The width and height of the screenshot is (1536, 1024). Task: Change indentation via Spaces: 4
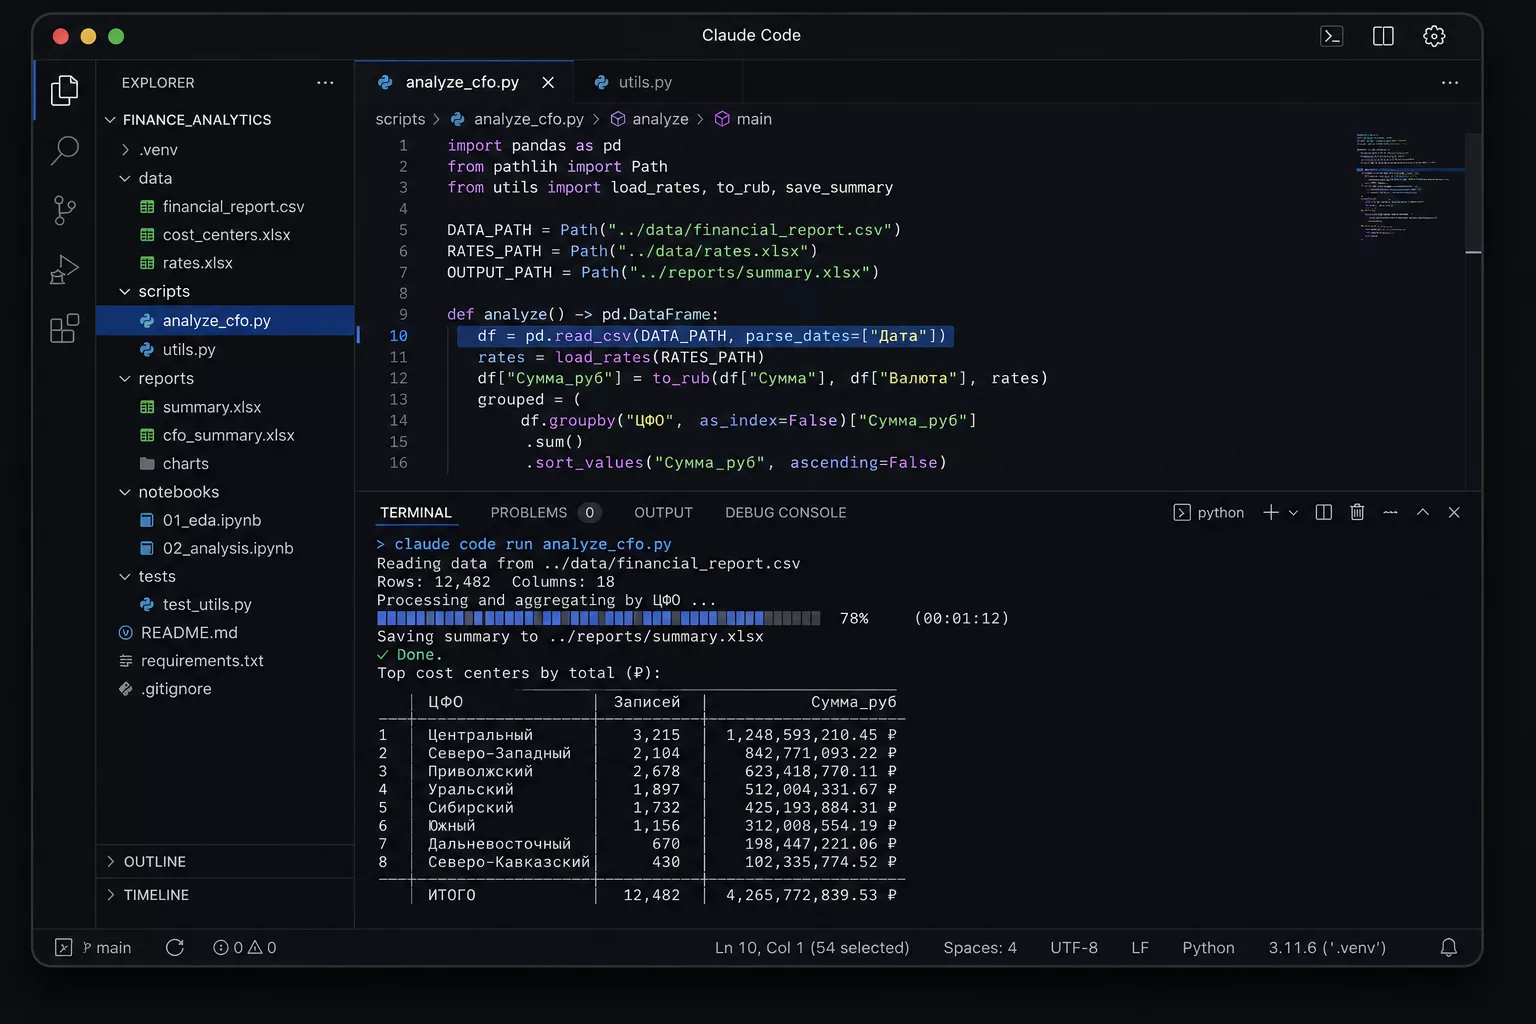pos(980,947)
